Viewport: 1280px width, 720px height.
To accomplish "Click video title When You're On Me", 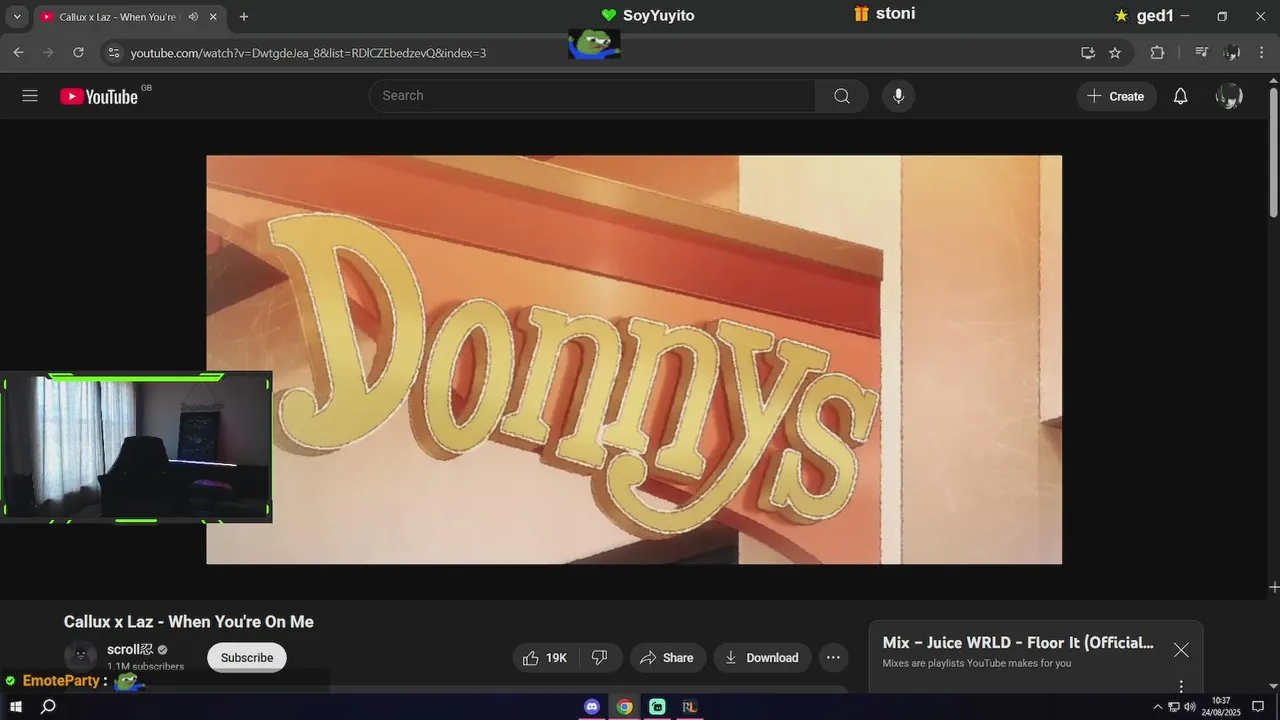I will tap(189, 622).
